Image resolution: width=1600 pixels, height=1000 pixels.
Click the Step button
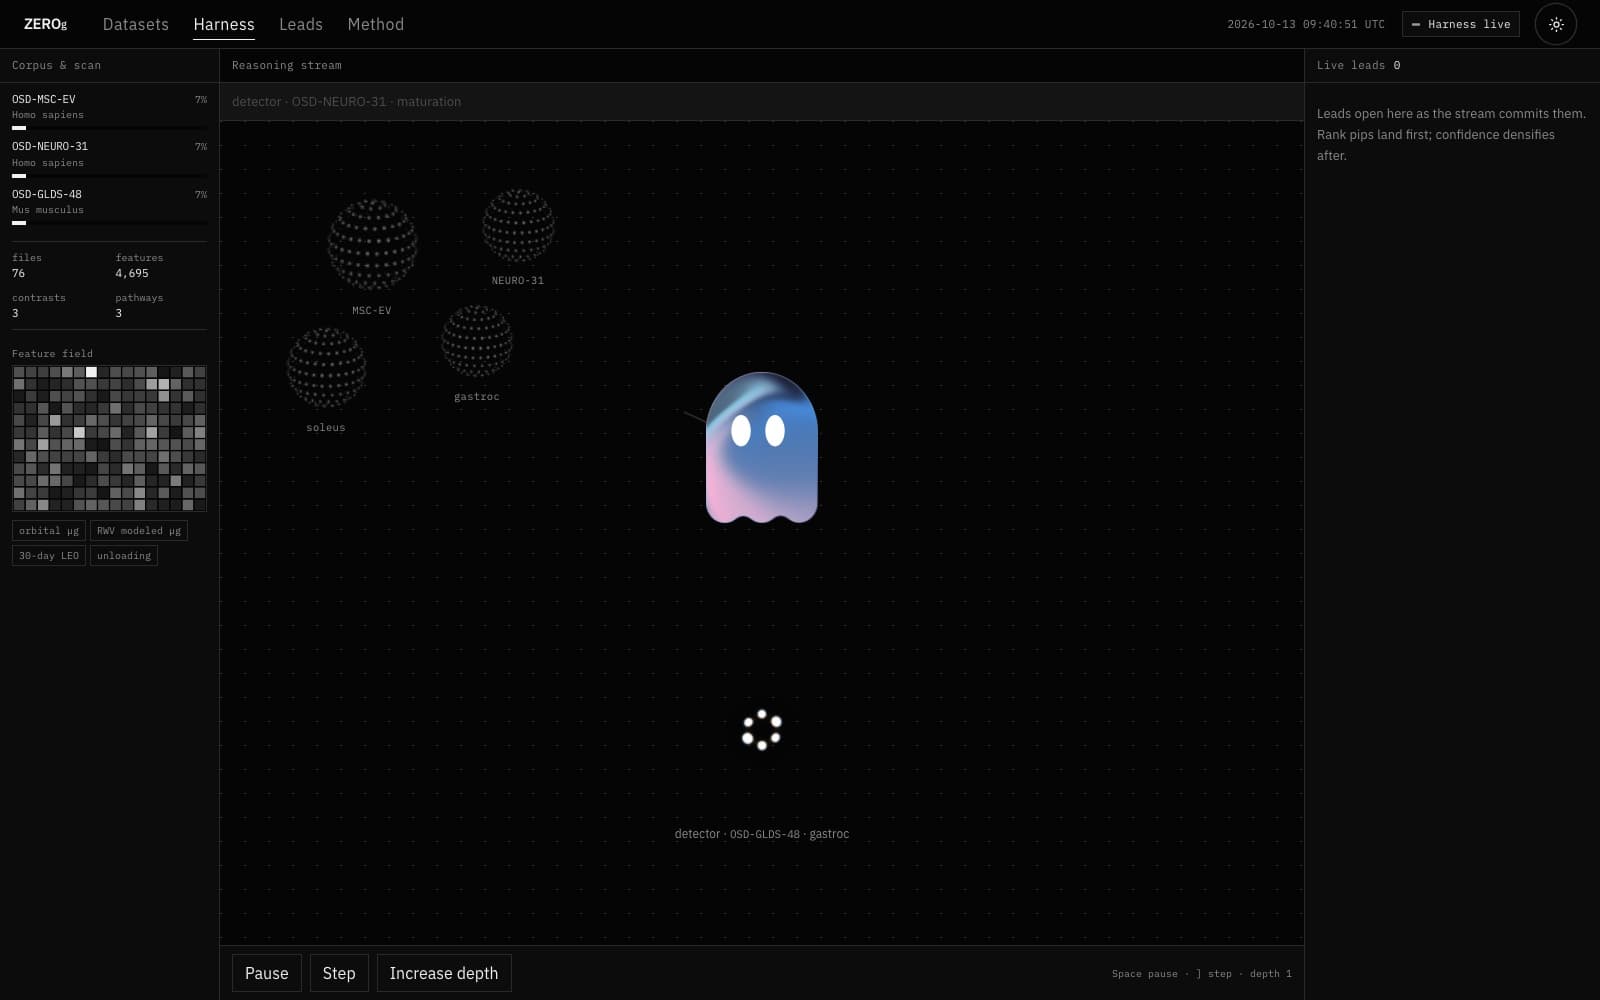pyautogui.click(x=339, y=973)
